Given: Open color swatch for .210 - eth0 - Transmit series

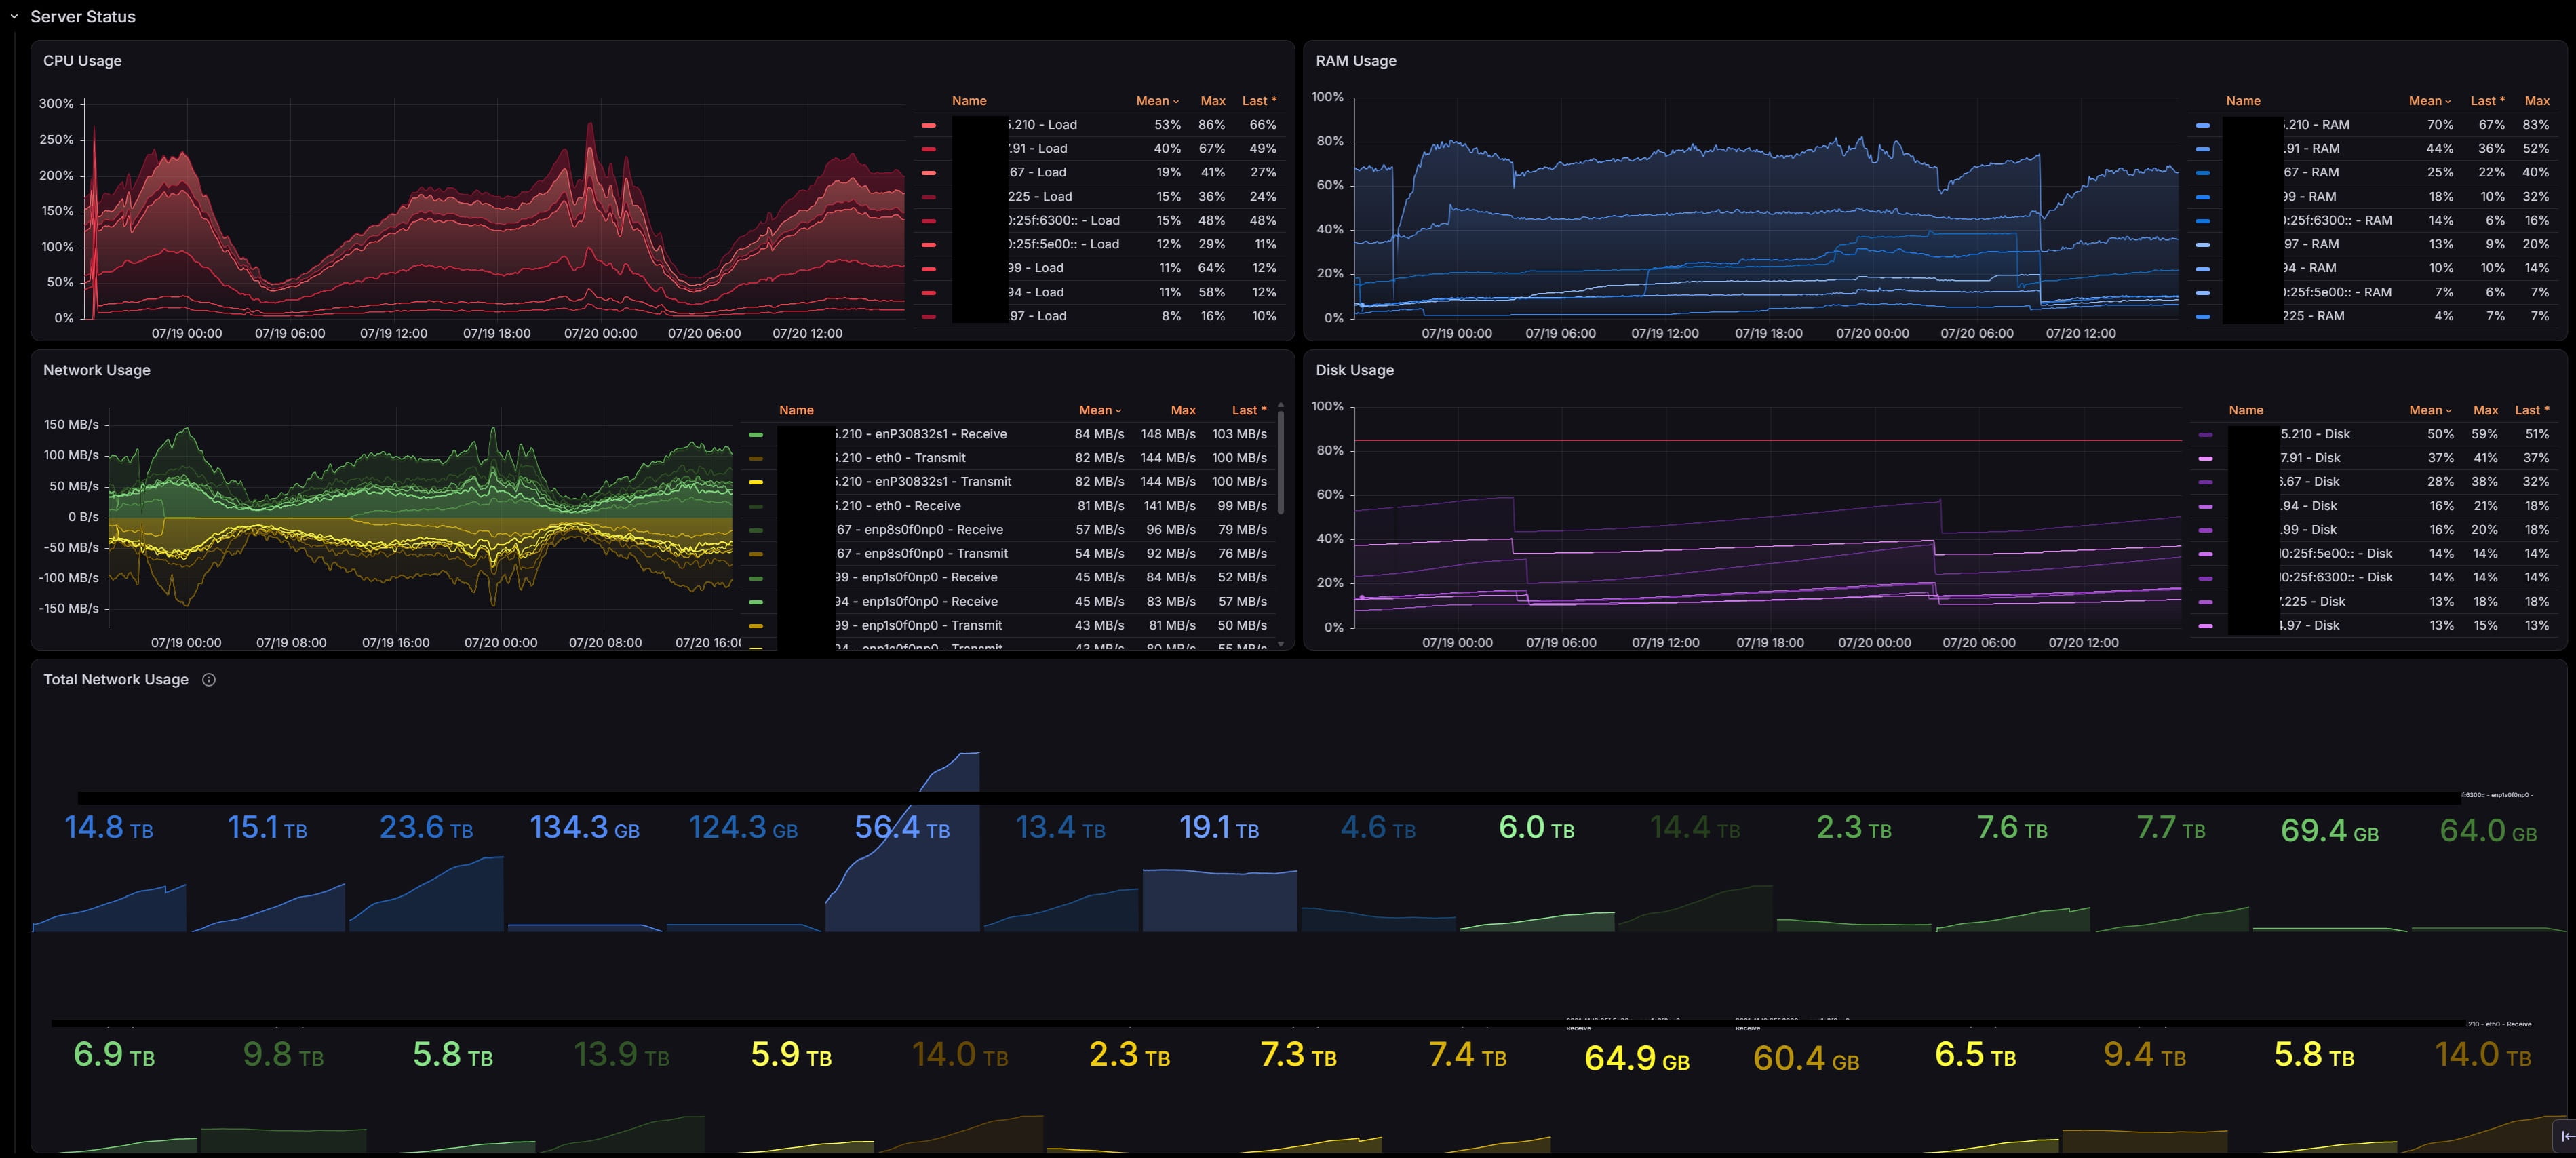Looking at the screenshot, I should (756, 458).
